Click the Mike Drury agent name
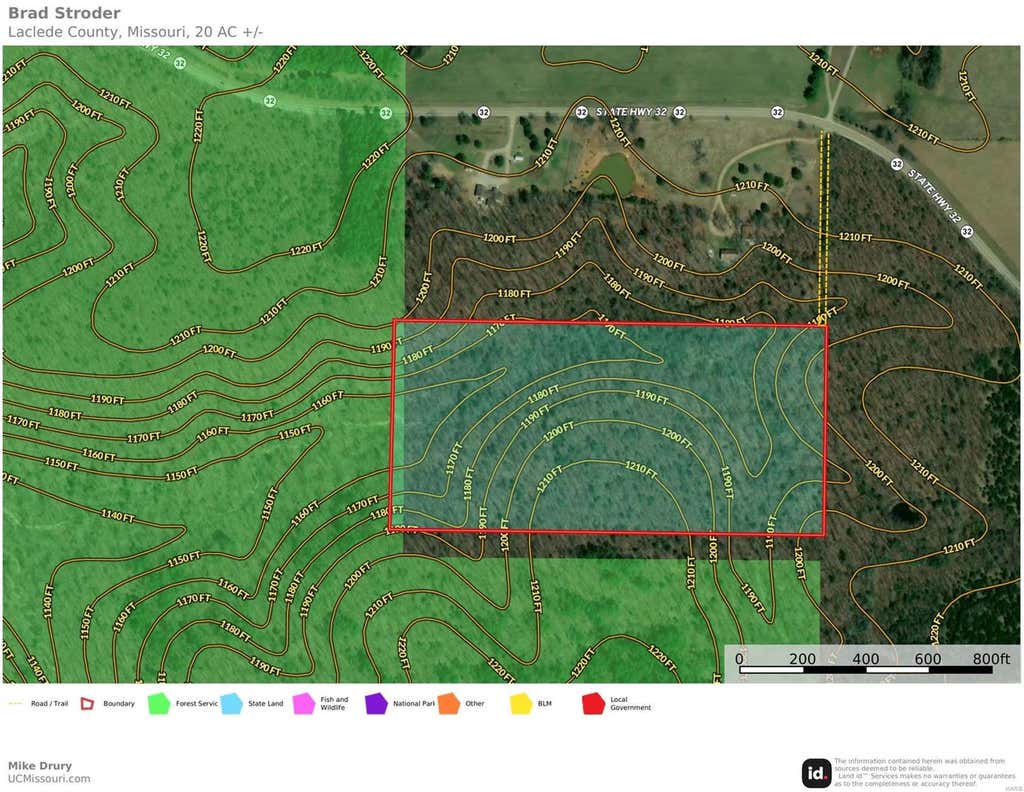This screenshot has height=792, width=1024. [40, 765]
